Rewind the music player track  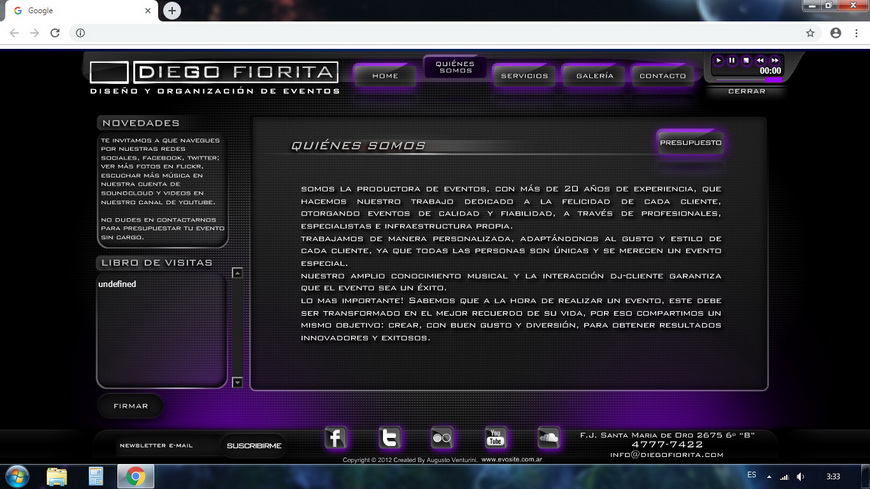tap(760, 61)
